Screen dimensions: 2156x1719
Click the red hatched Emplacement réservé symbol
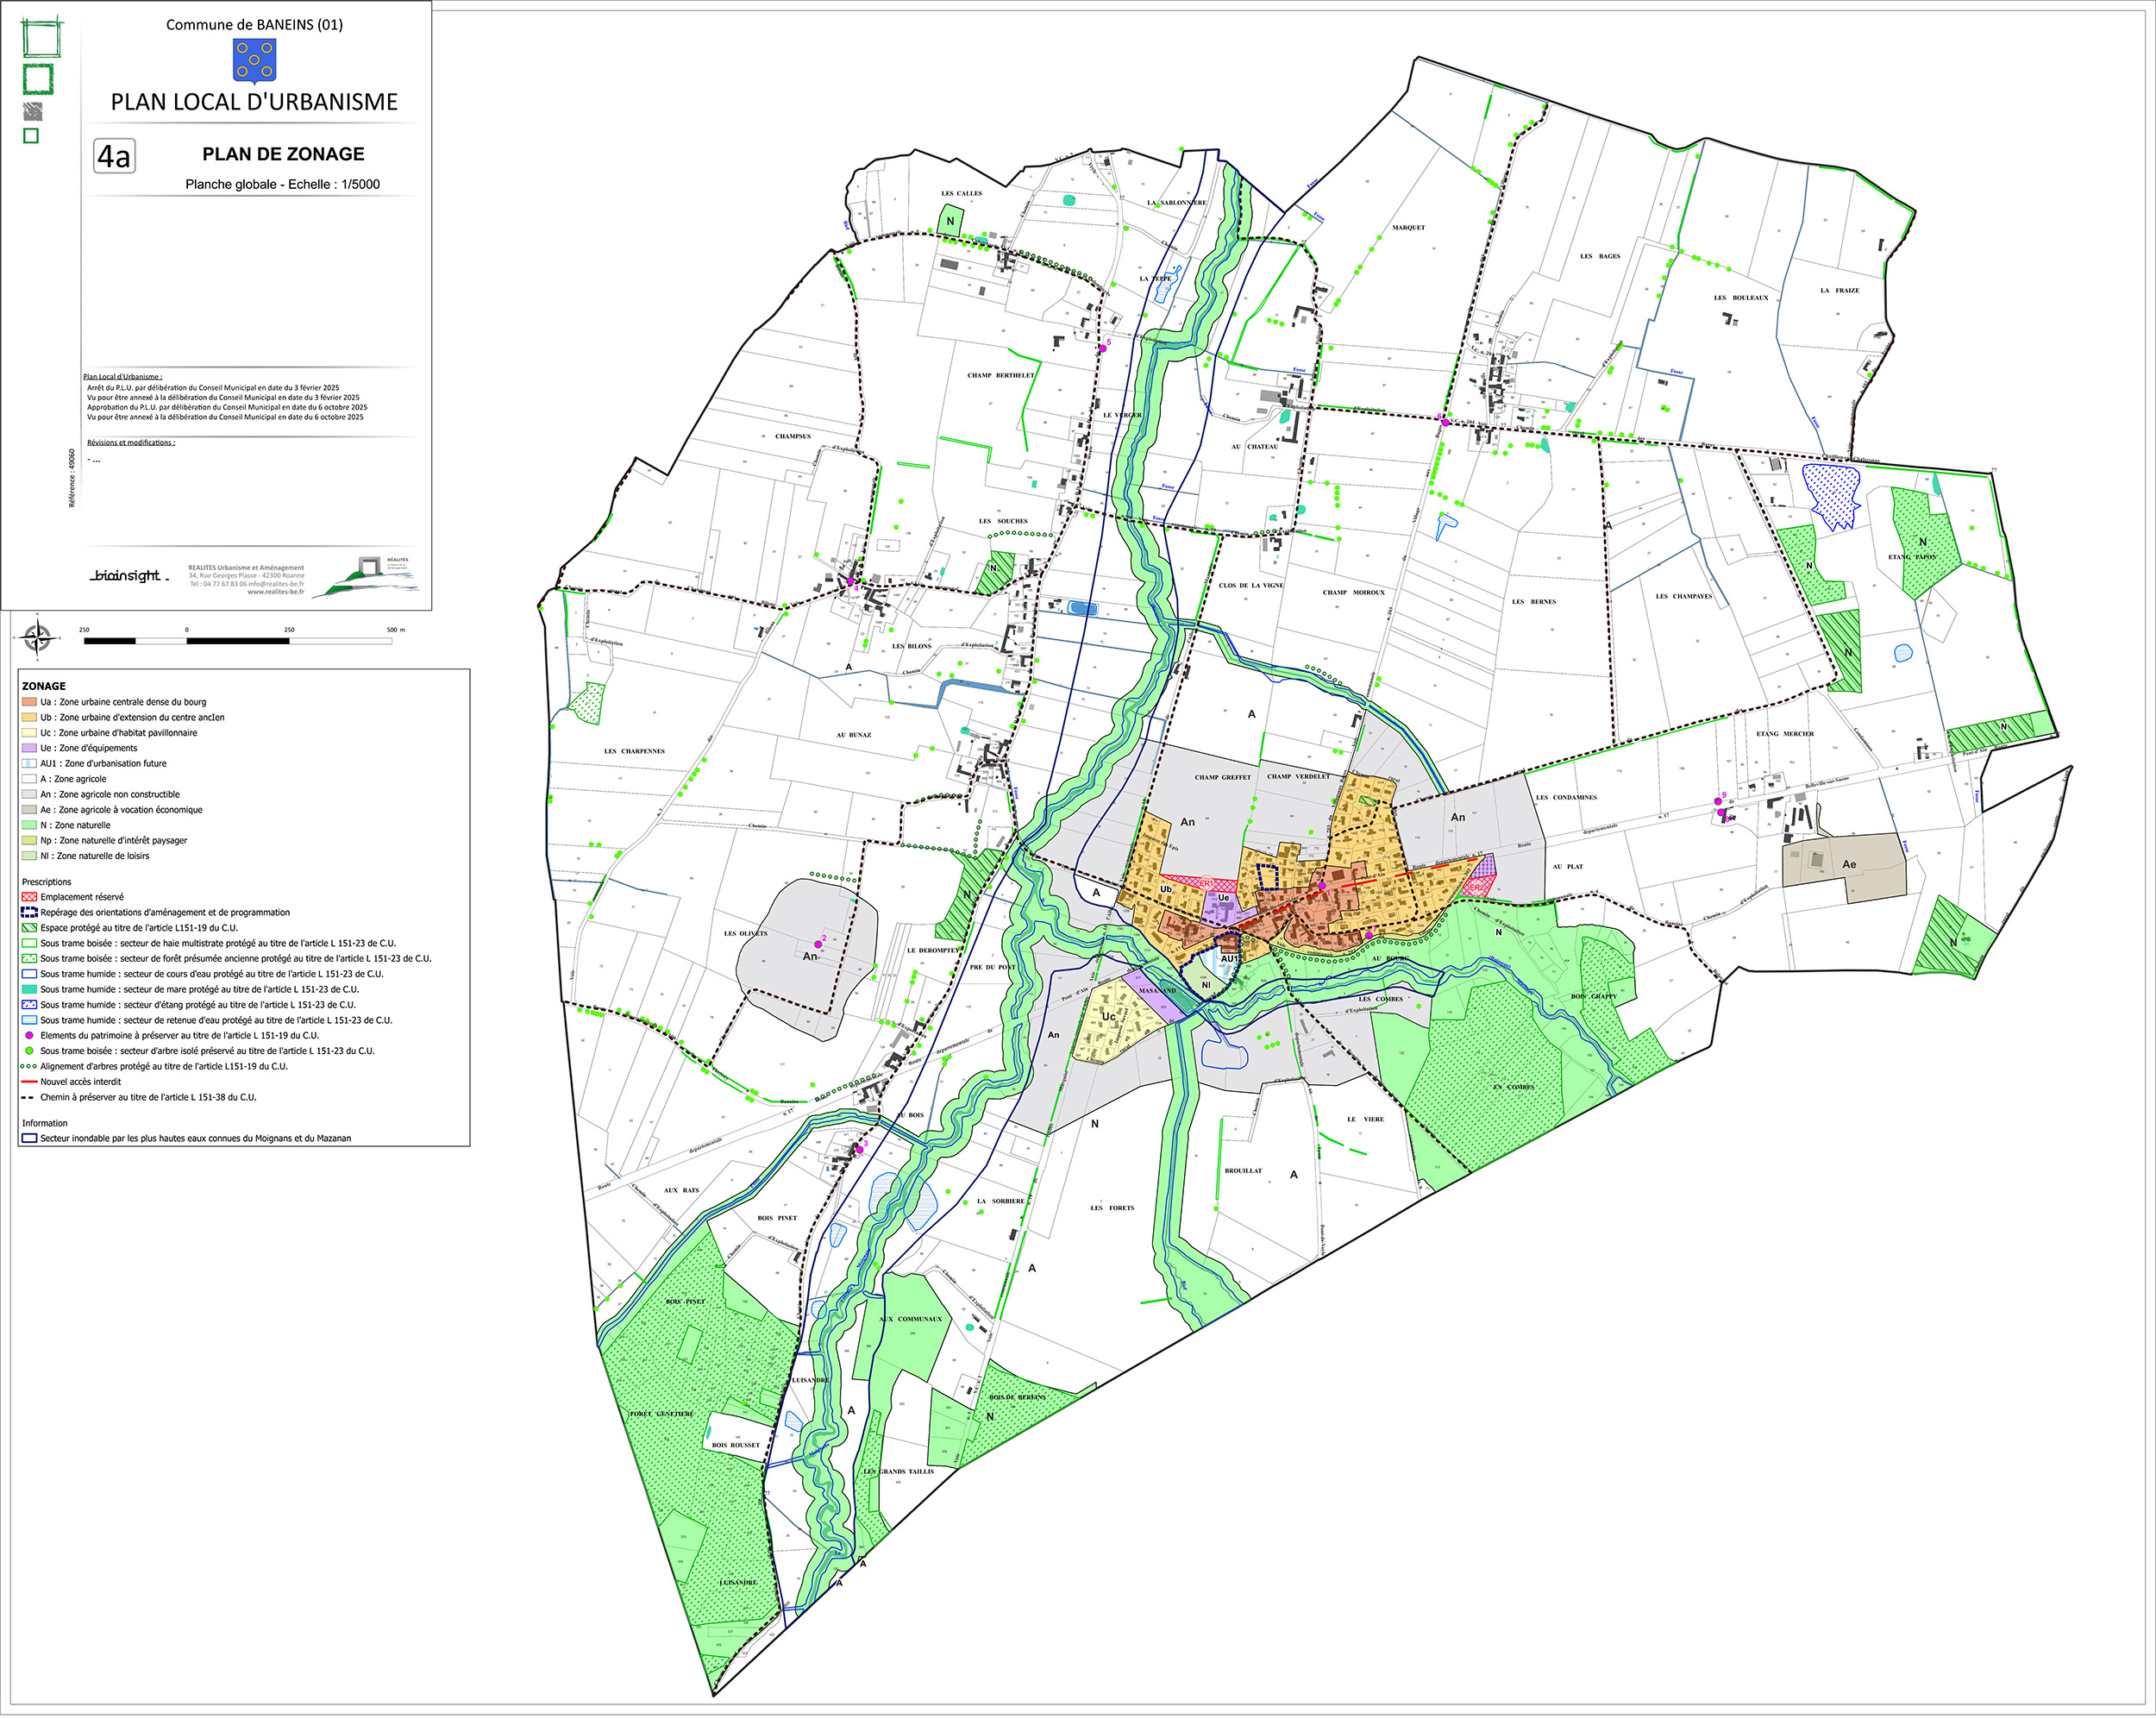click(x=29, y=897)
